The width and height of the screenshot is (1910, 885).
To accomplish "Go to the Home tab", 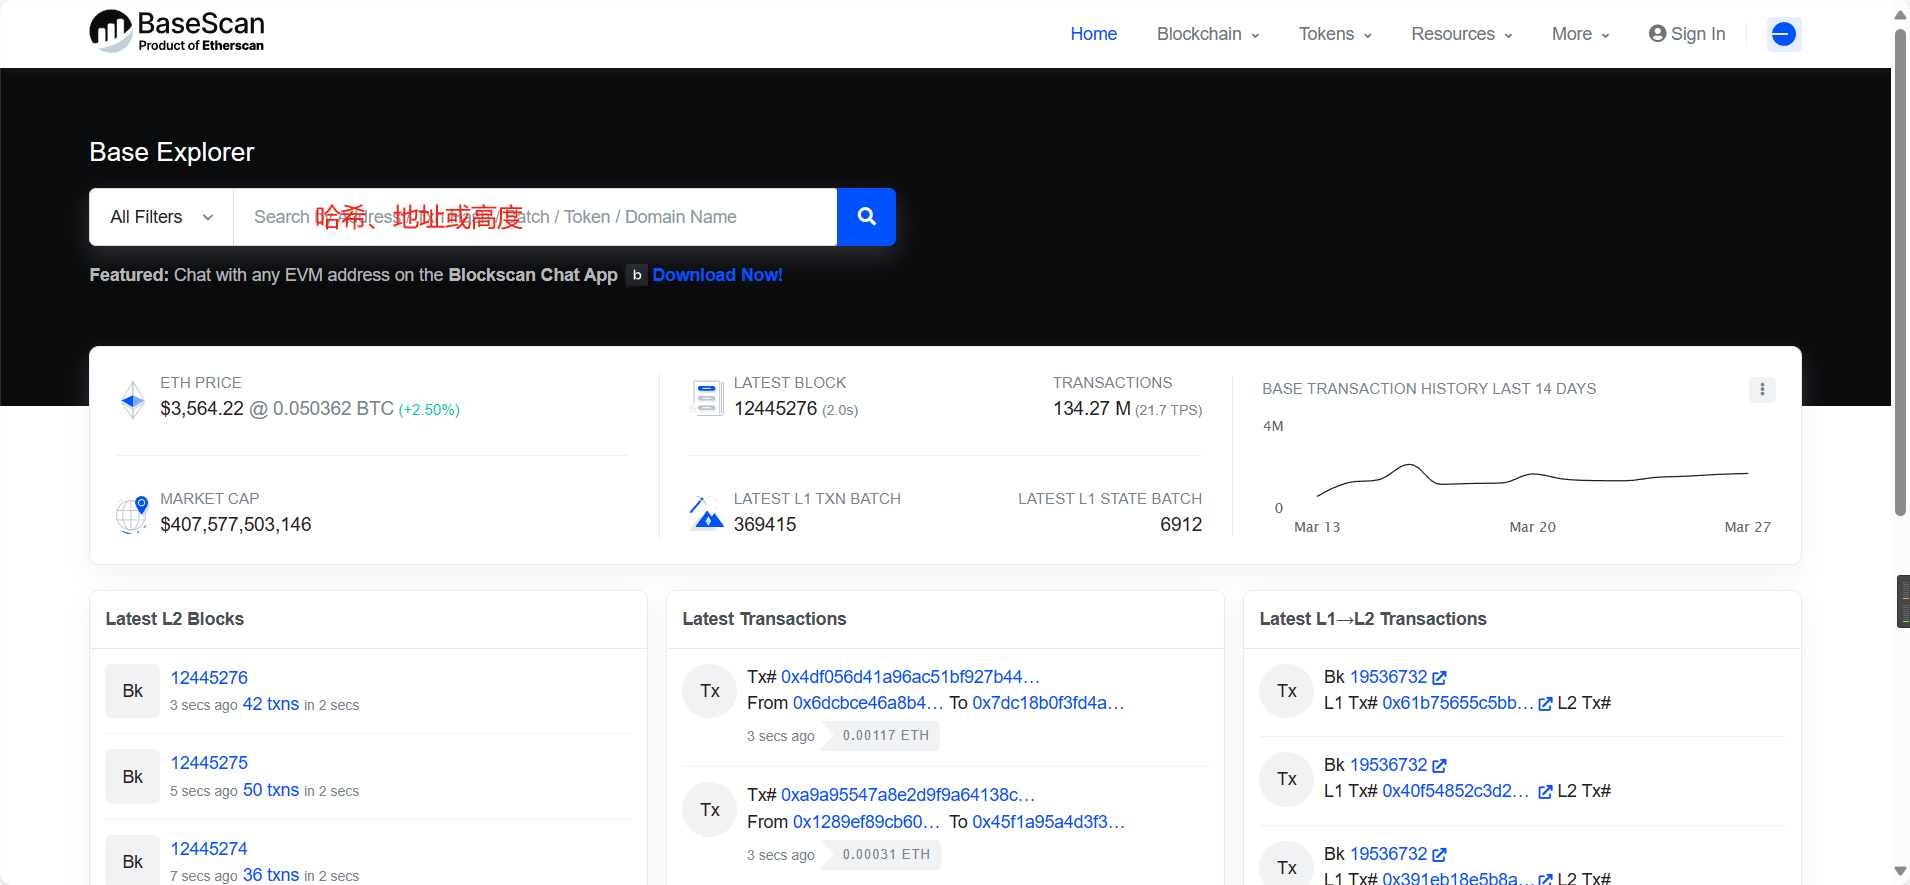I will [x=1093, y=34].
